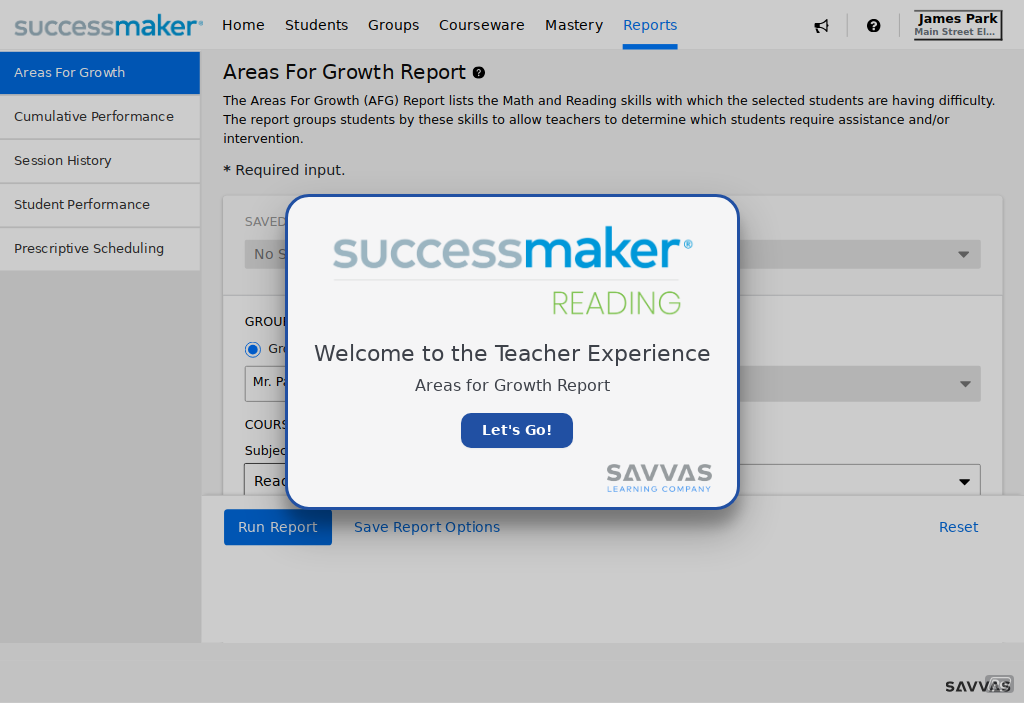Viewport: 1024px width, 703px height.
Task: Select Areas For Growth in sidebar
Action: click(x=100, y=73)
